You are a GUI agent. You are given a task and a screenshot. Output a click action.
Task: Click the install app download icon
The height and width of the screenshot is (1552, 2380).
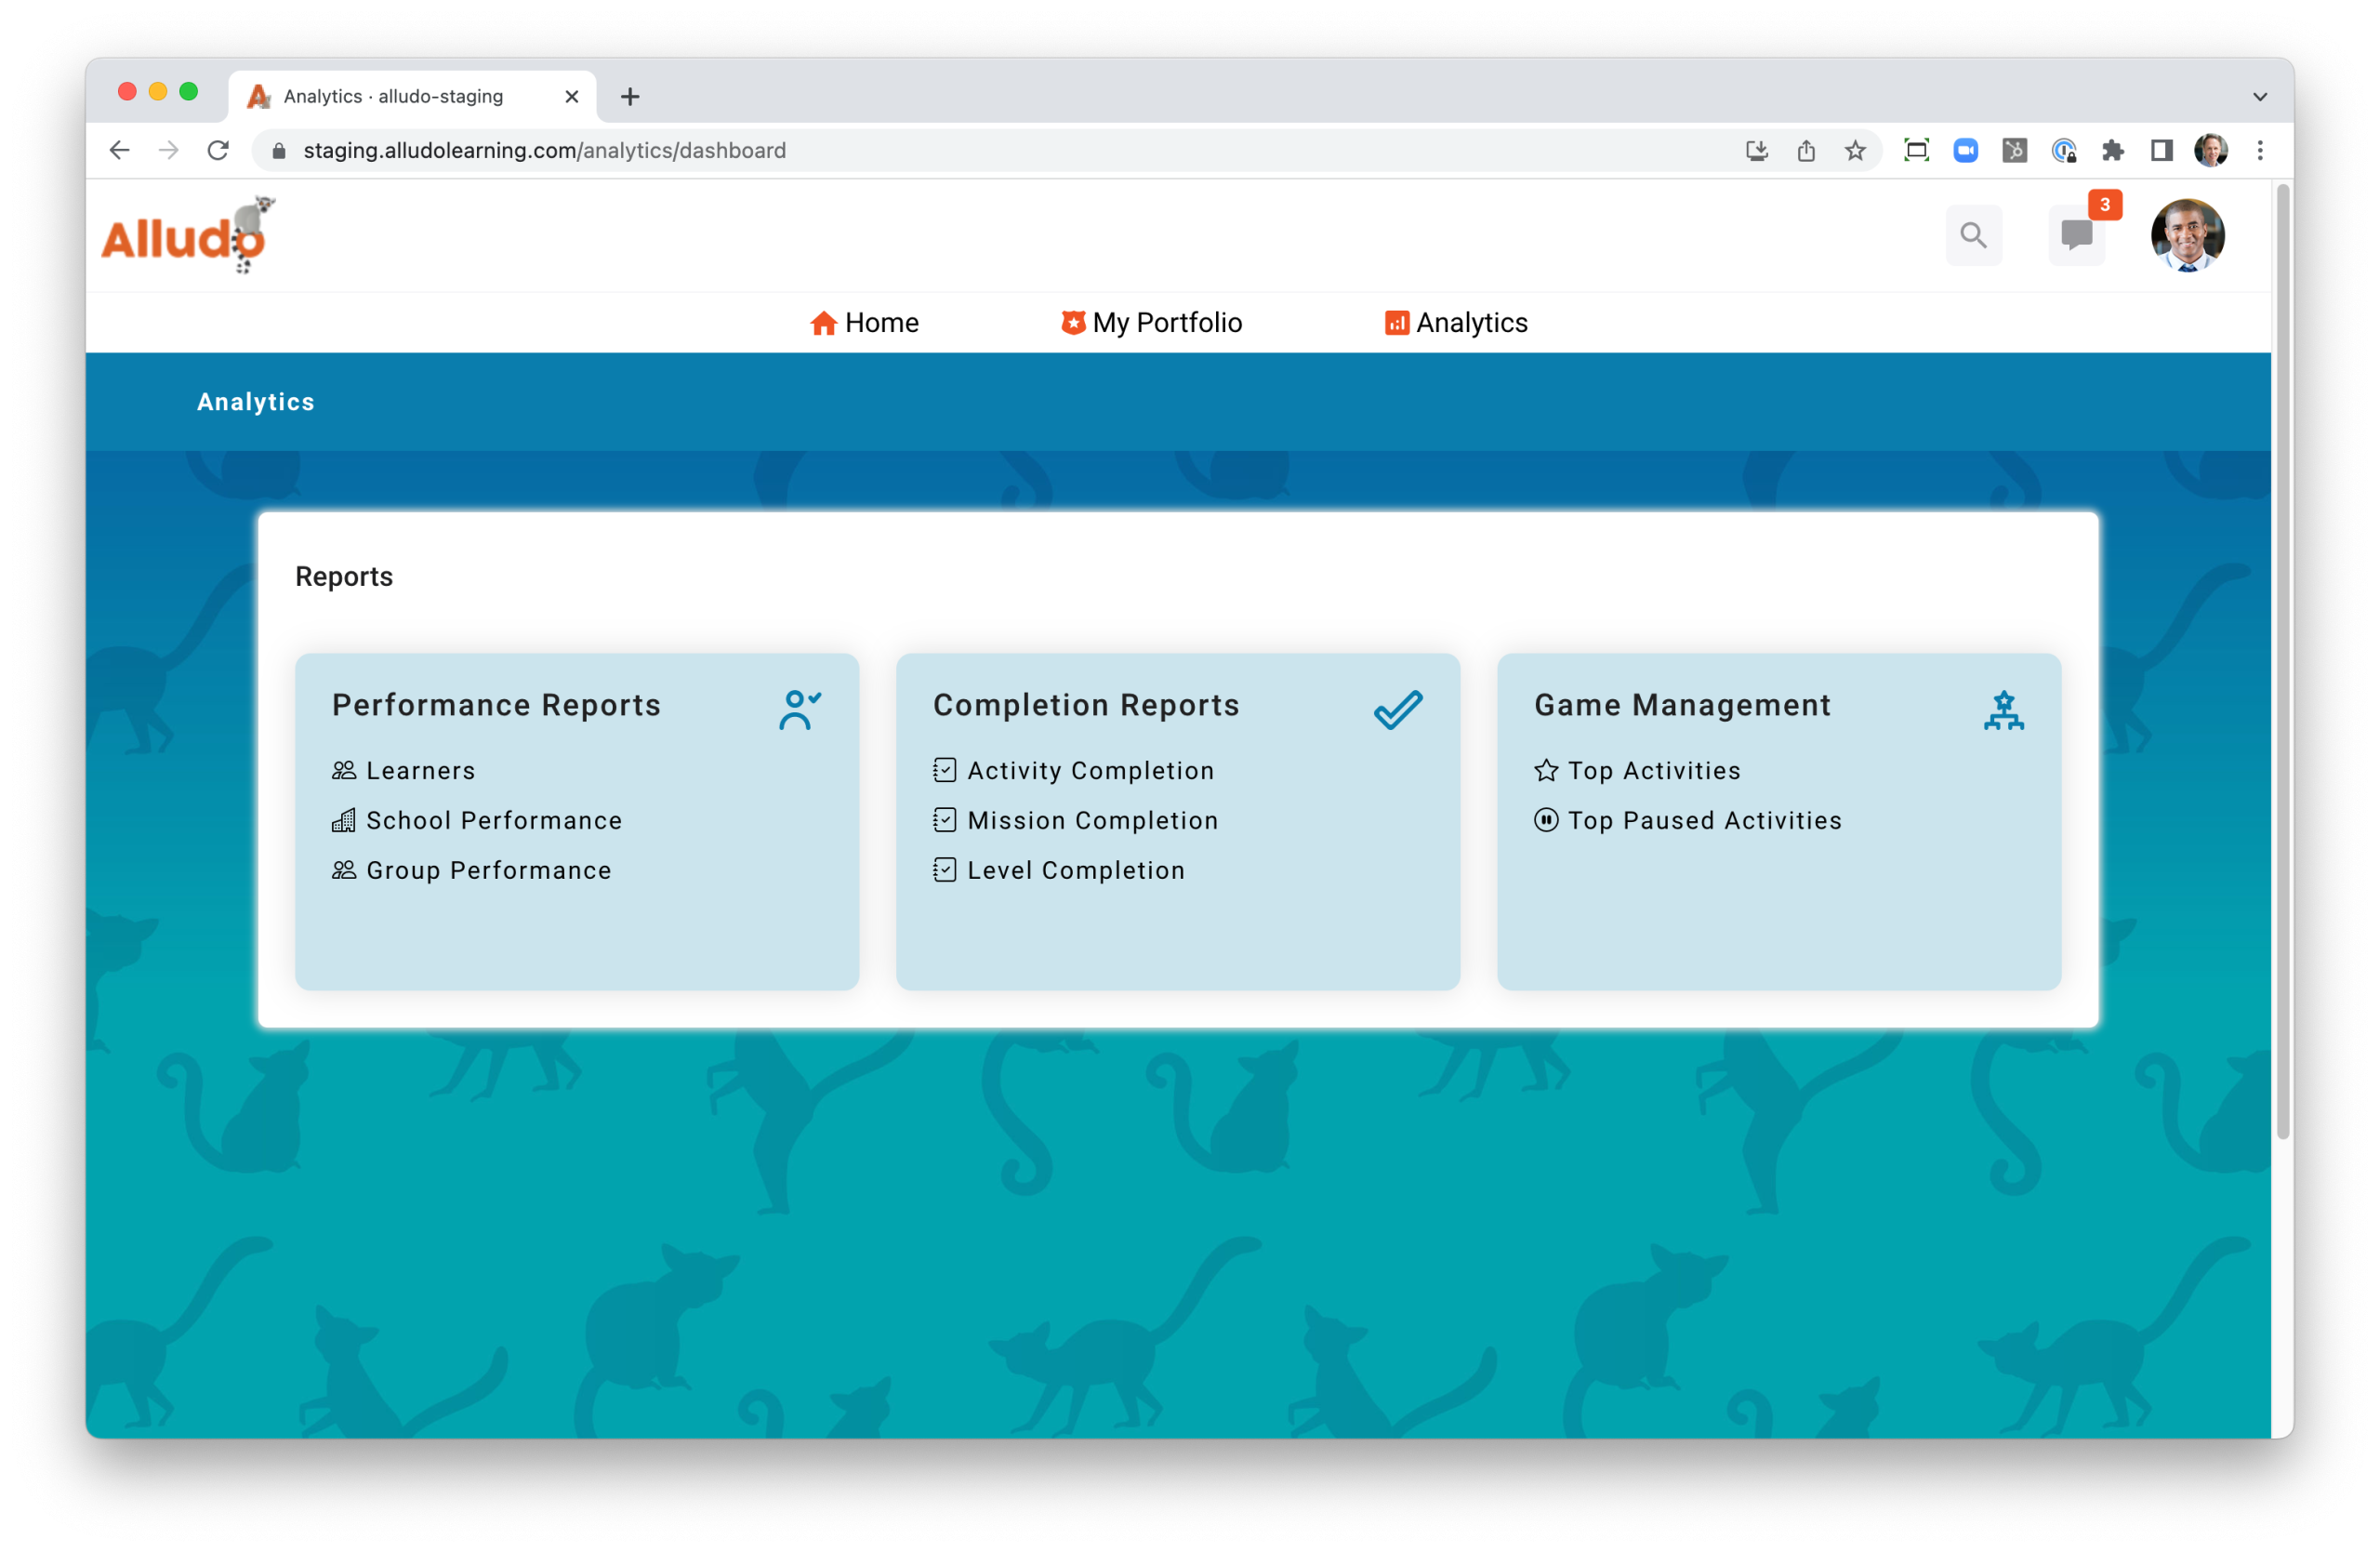click(1757, 150)
